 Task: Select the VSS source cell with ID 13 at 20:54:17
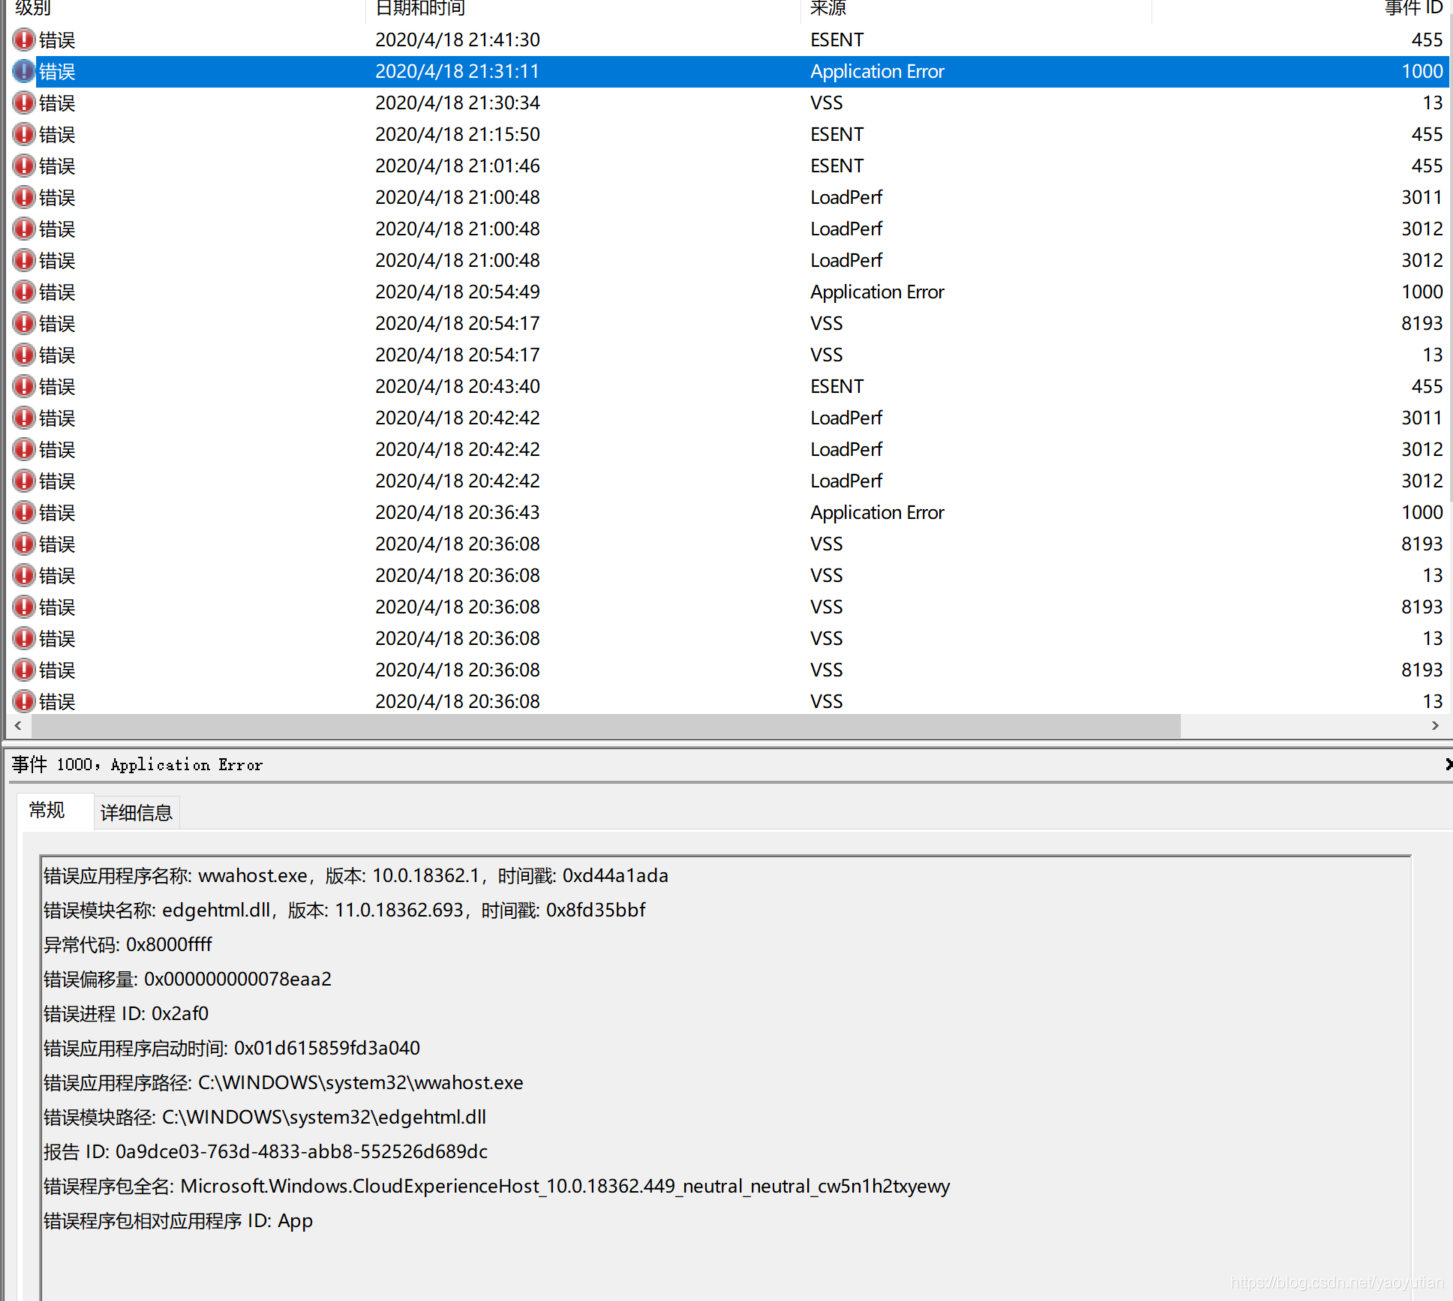(827, 355)
